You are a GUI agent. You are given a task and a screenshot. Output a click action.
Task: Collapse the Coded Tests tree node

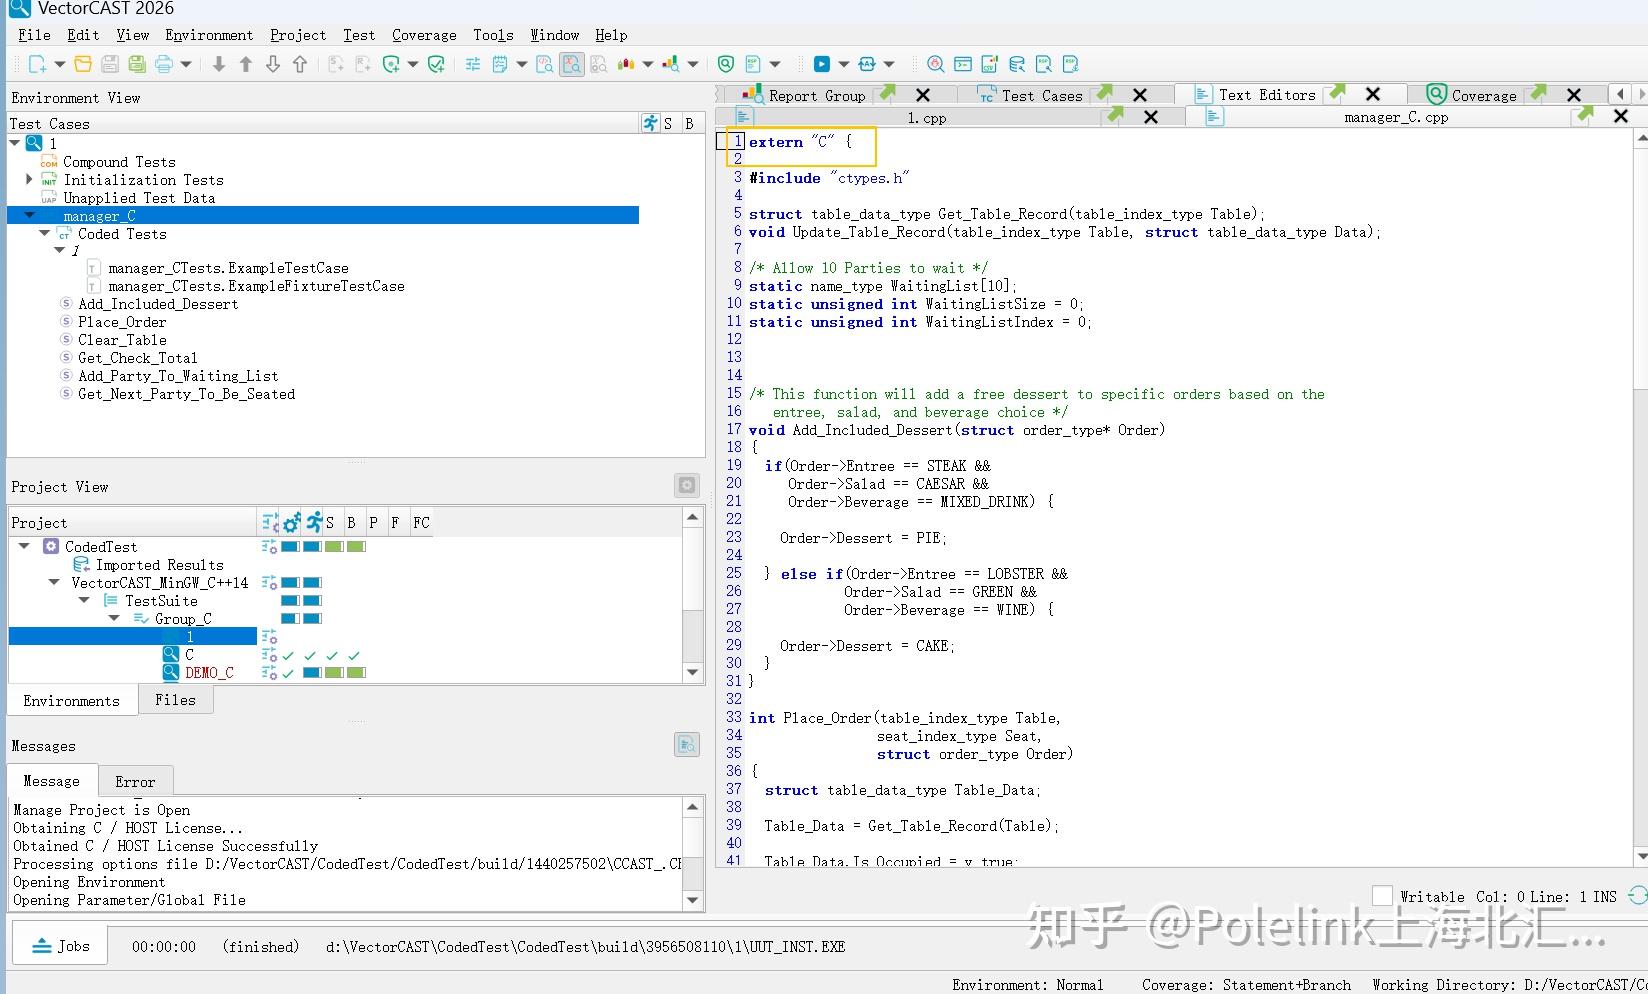(44, 233)
